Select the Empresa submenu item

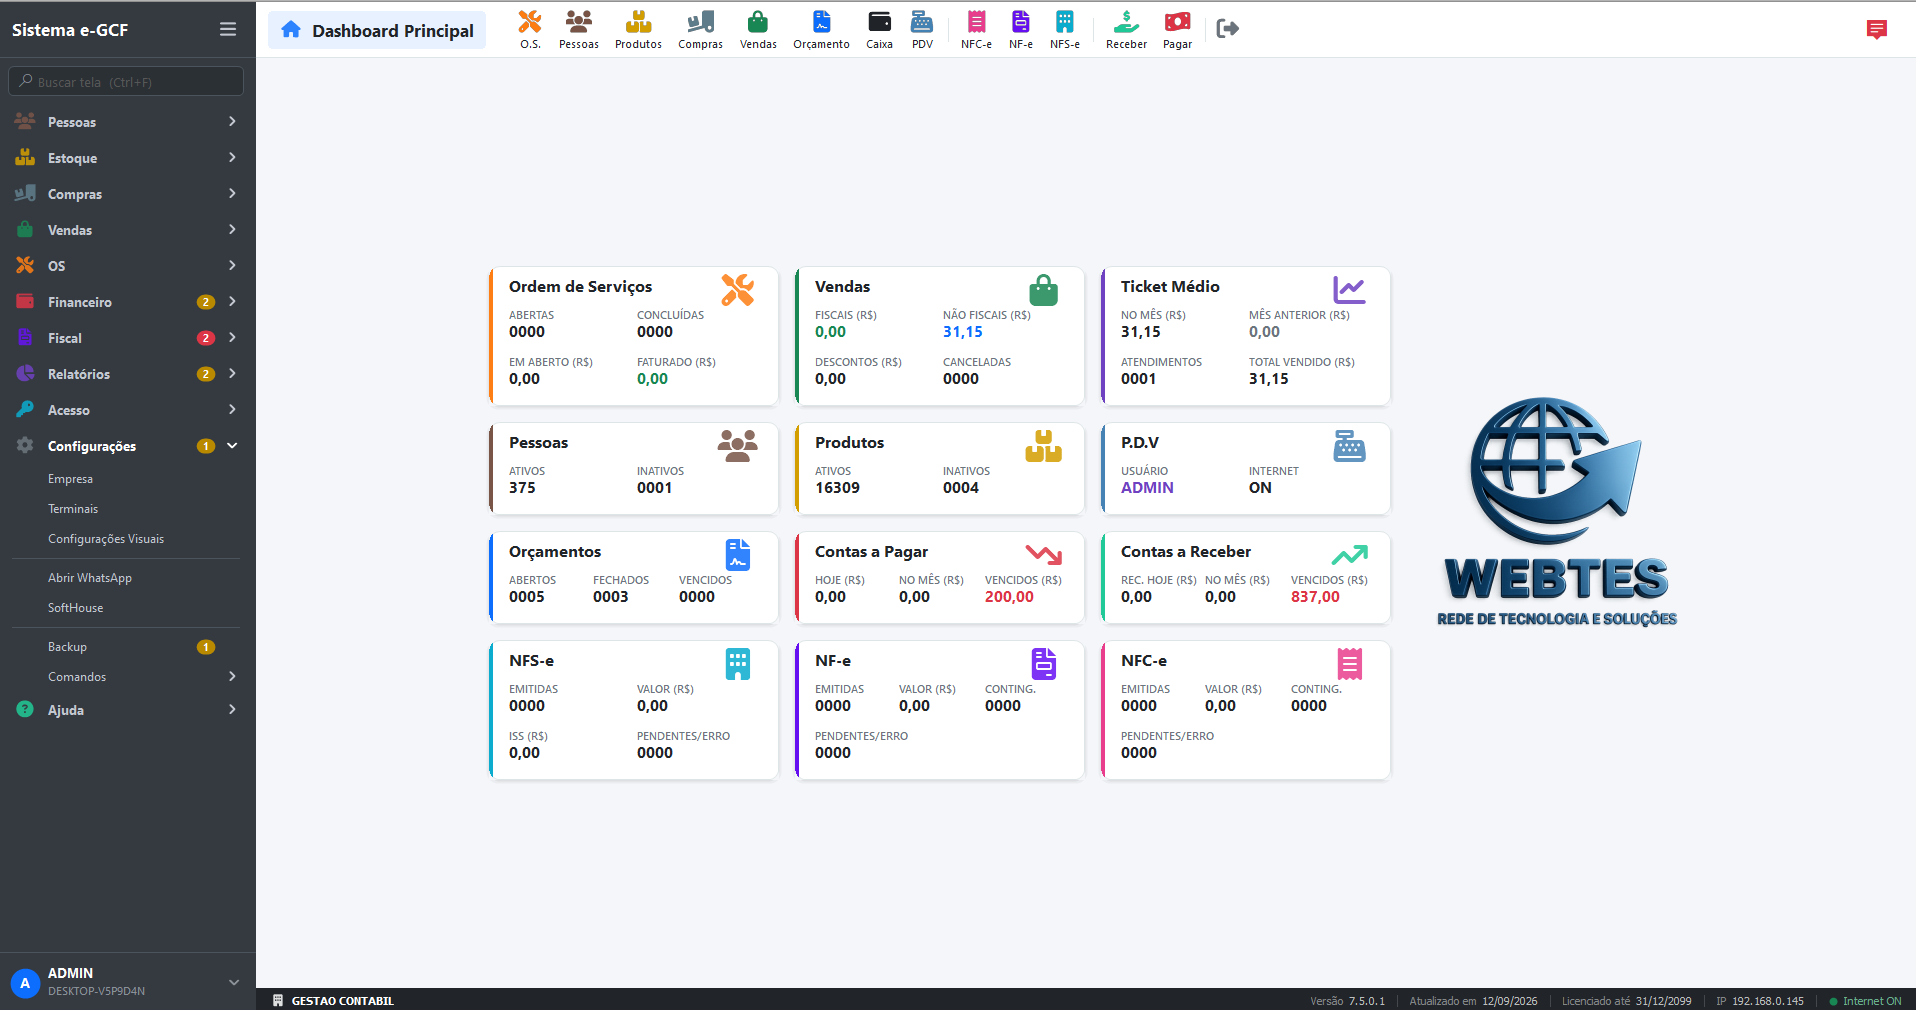pyautogui.click(x=70, y=479)
